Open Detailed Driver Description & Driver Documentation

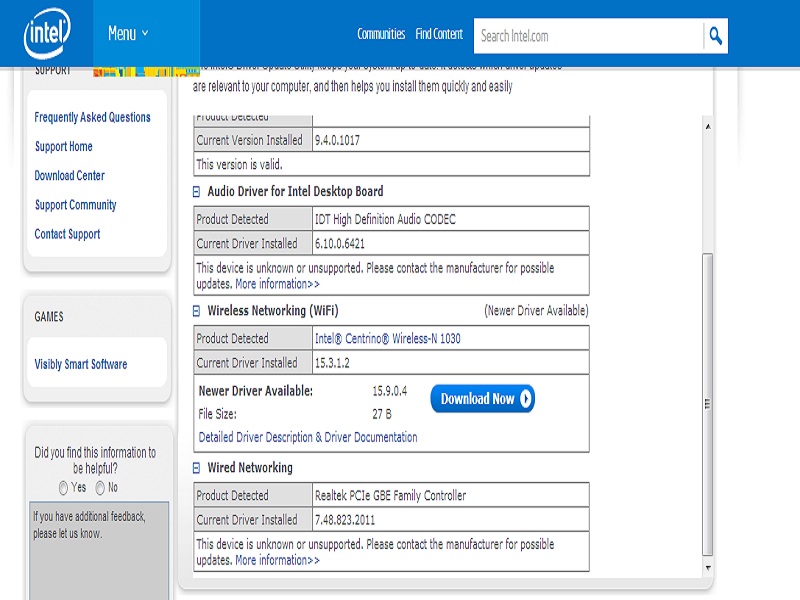(x=308, y=437)
